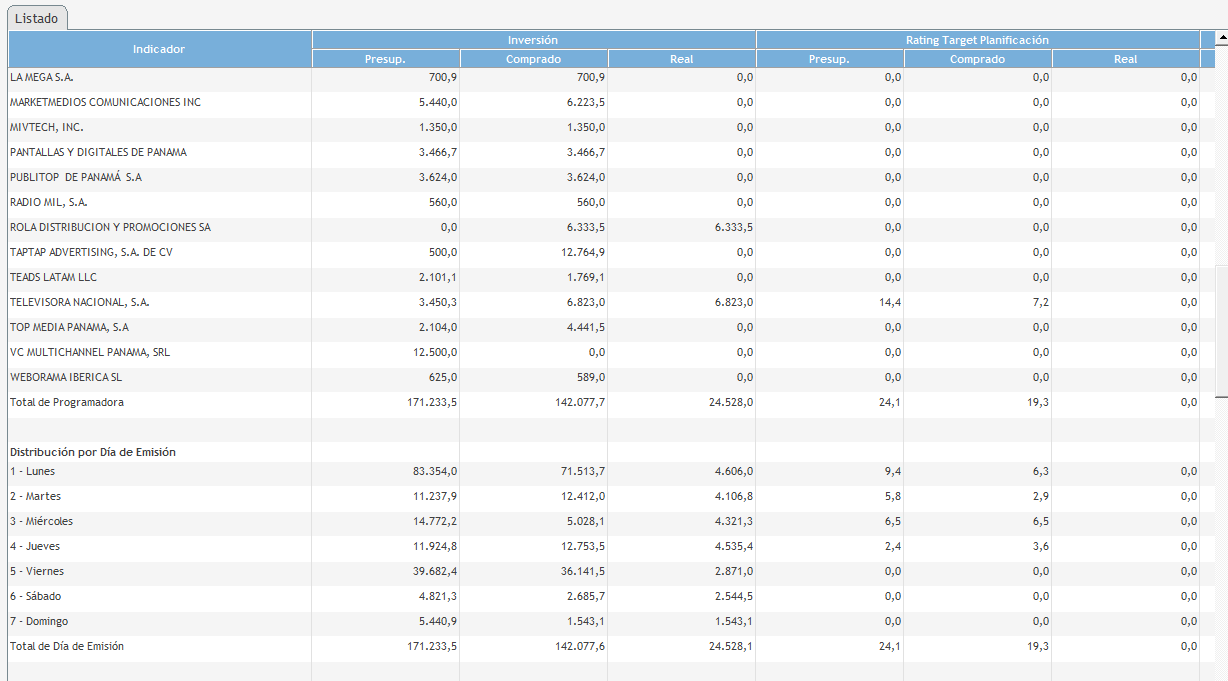Click Presup. header under Inversión

(x=385, y=59)
